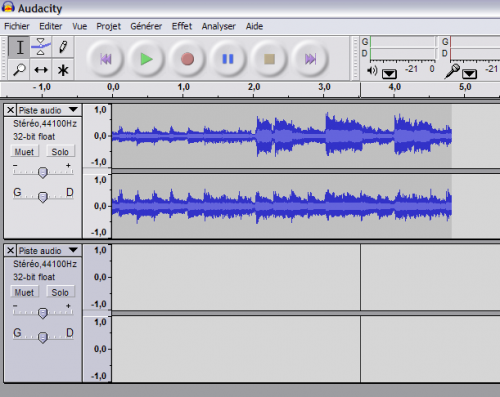Open output meter dropdown beside speaker
The height and width of the screenshot is (397, 500).
[x=389, y=73]
